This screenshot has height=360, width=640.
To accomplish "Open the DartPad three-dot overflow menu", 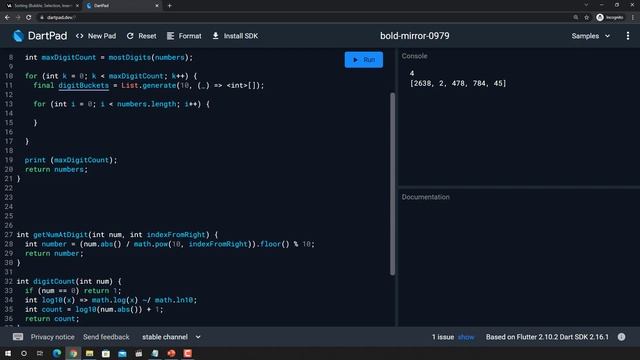I will click(x=628, y=36).
